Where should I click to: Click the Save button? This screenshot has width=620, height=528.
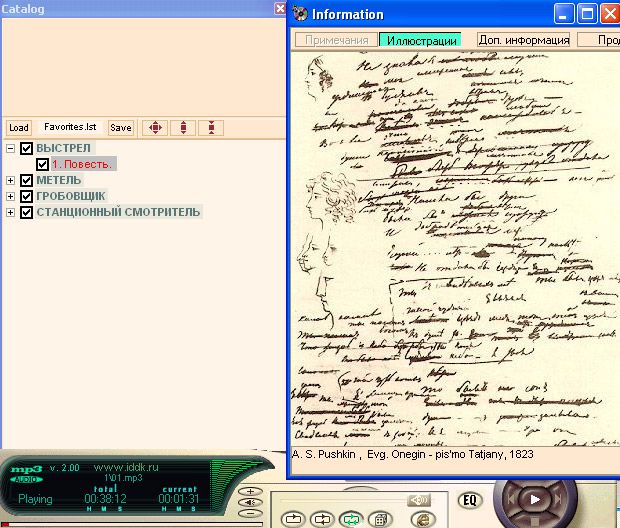(x=120, y=128)
